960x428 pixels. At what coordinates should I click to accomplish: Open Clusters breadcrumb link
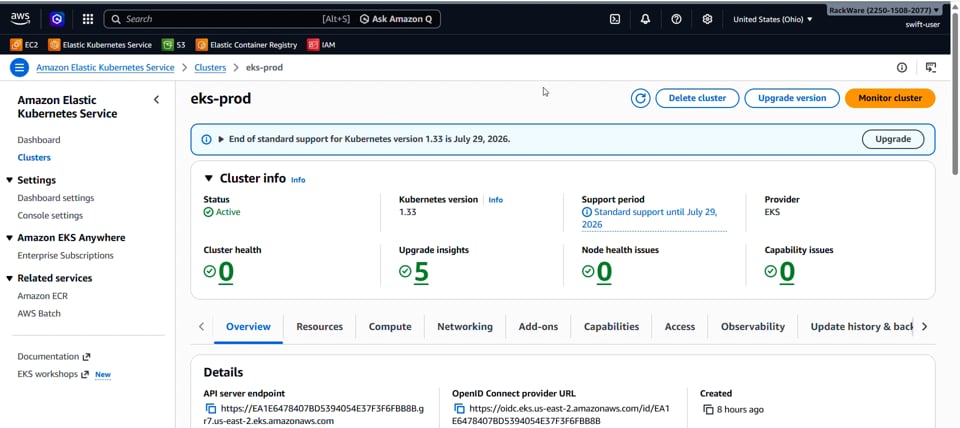[x=210, y=67]
